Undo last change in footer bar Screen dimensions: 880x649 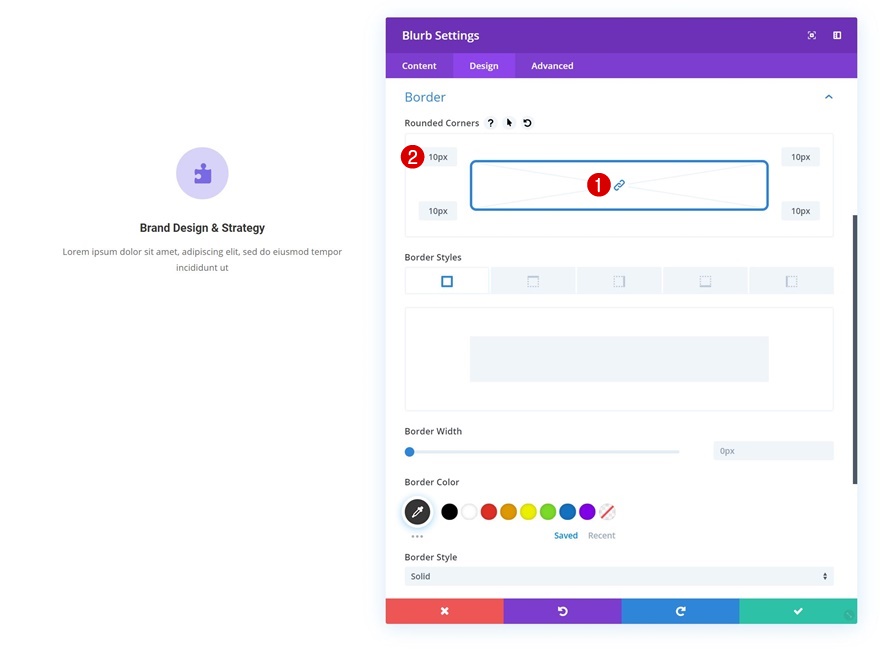pos(562,611)
